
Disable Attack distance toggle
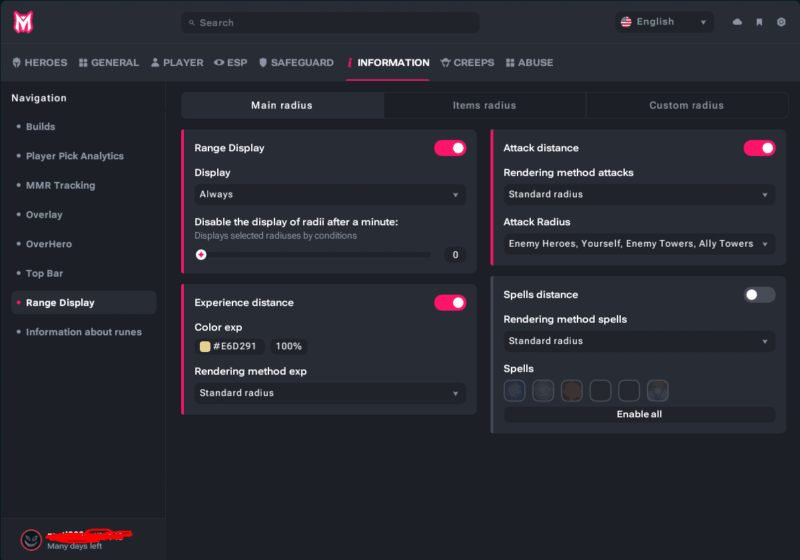pyautogui.click(x=759, y=148)
